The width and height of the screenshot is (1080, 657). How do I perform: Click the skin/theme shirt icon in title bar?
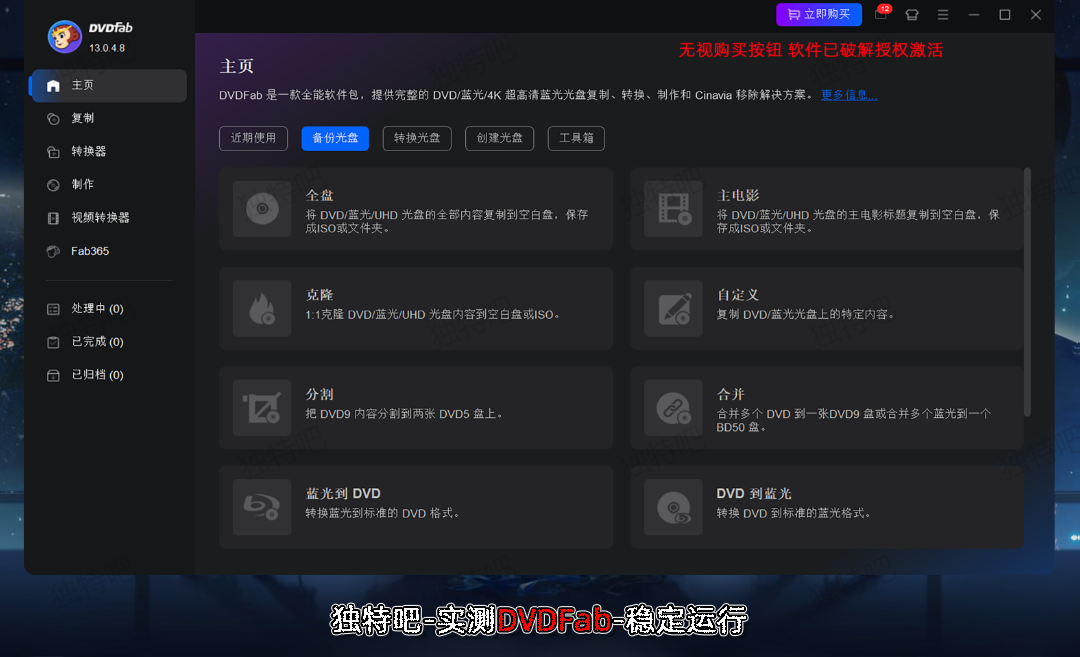911,15
